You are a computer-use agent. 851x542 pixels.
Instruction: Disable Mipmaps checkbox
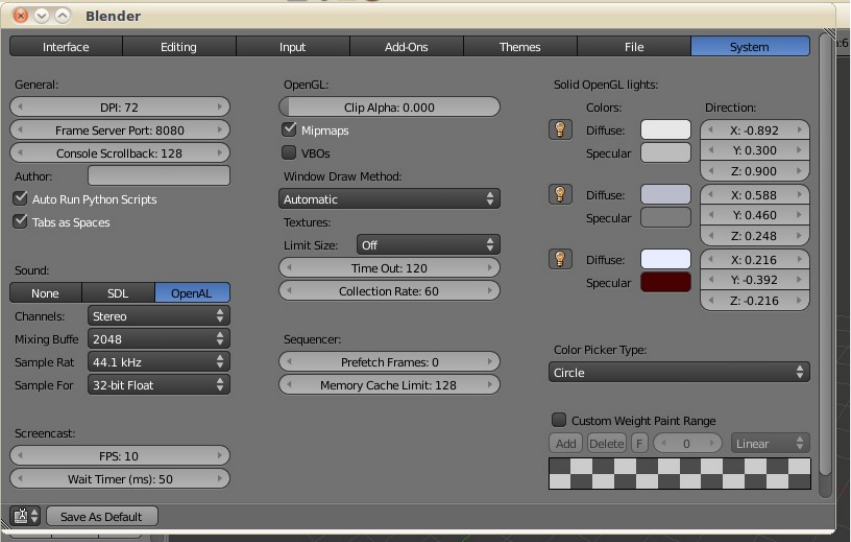(289, 130)
